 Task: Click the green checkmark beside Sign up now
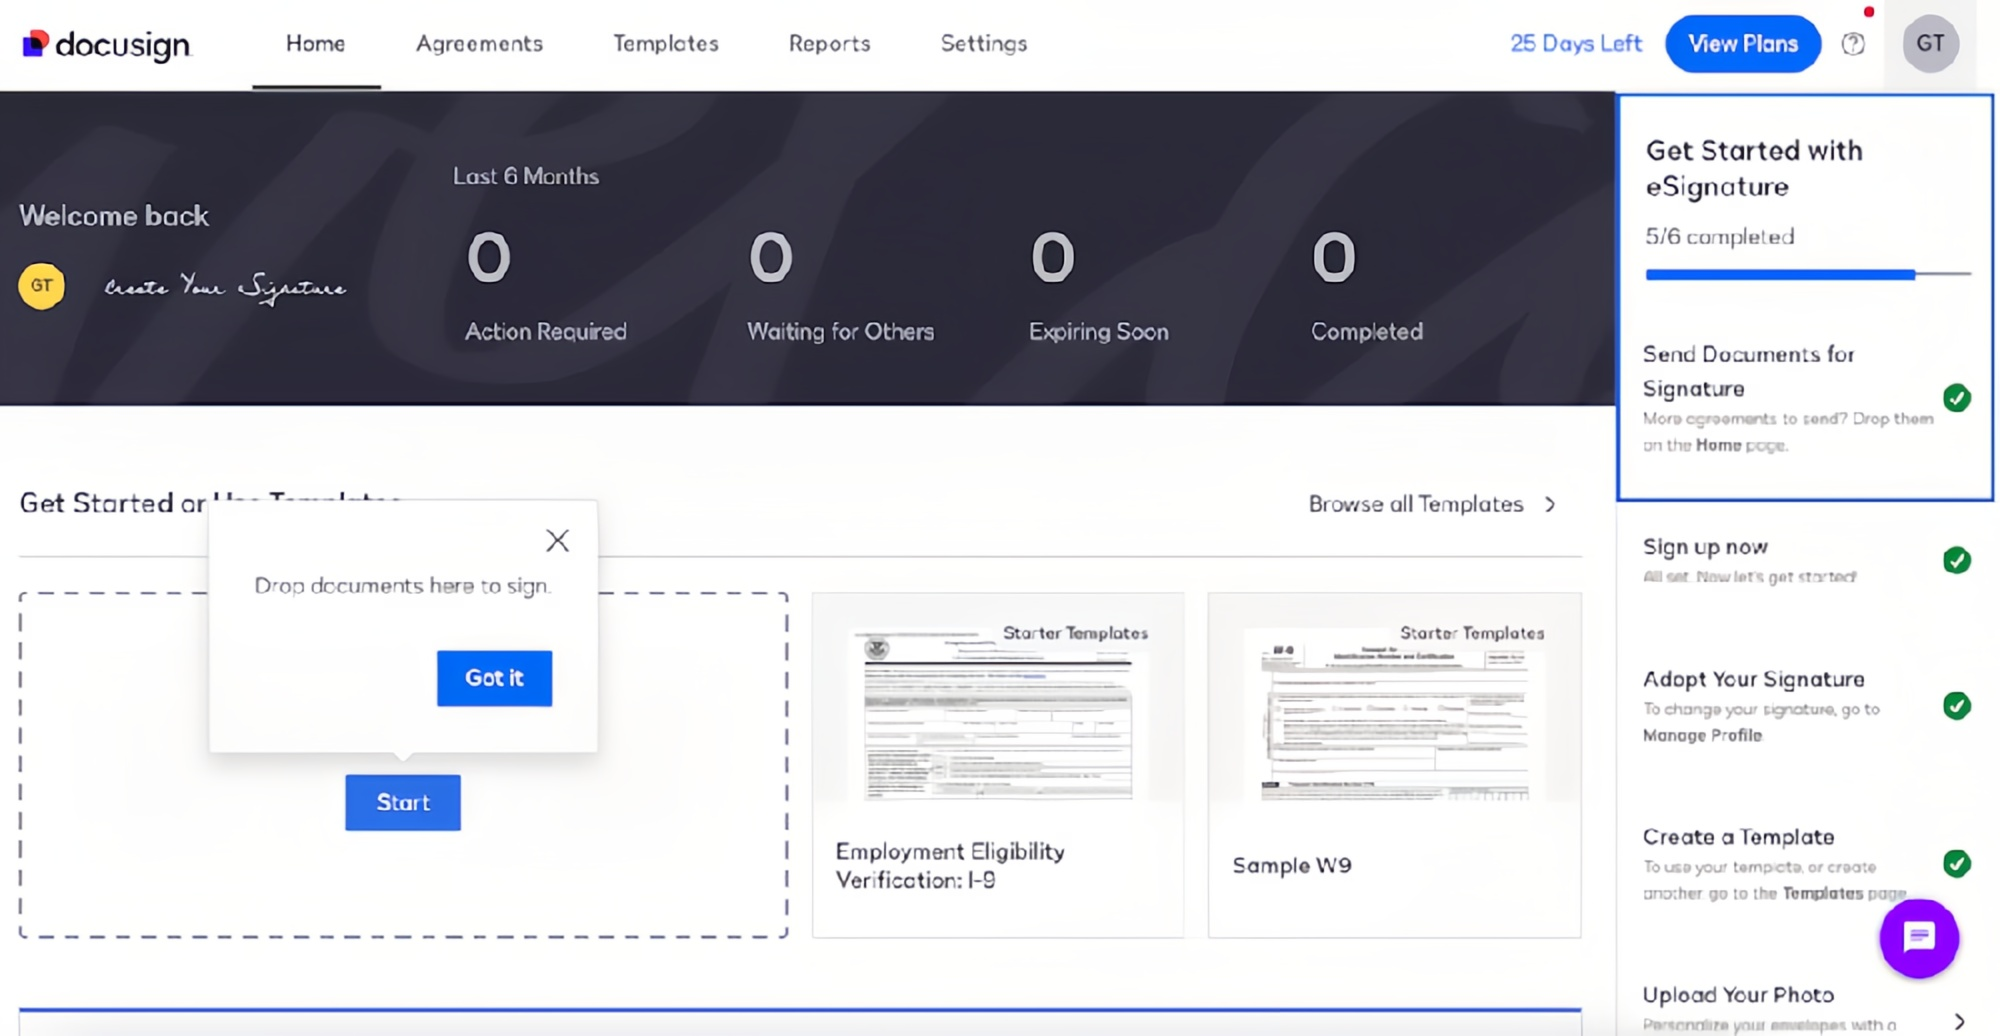click(x=1956, y=562)
